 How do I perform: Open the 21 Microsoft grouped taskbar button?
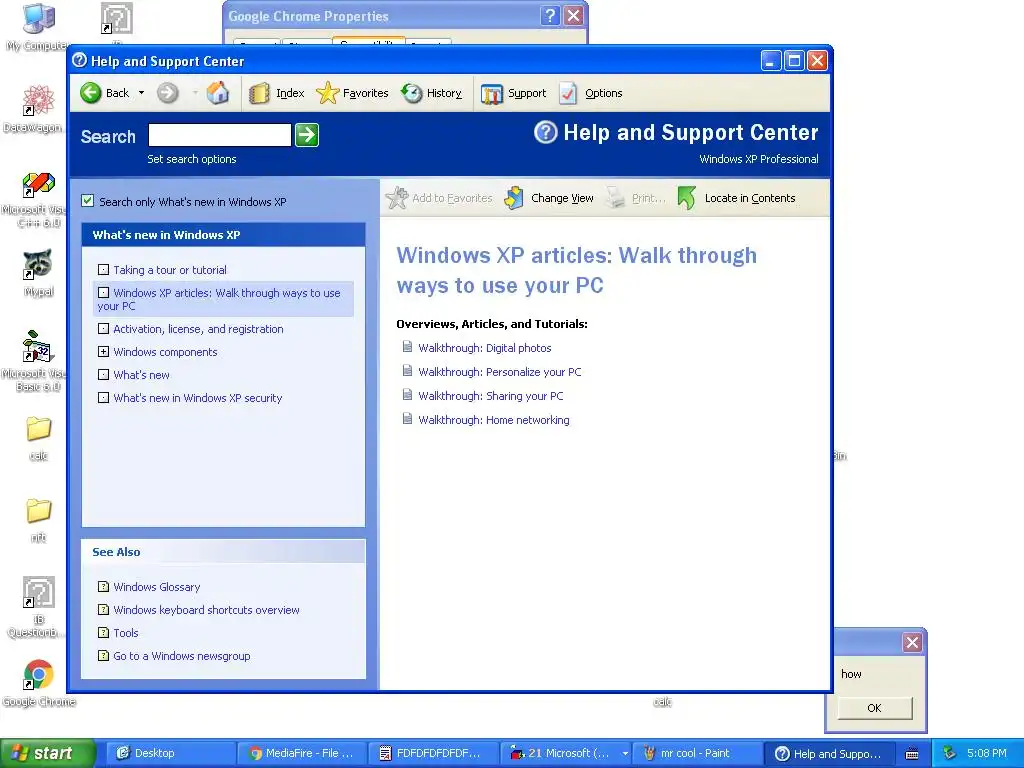click(x=567, y=753)
